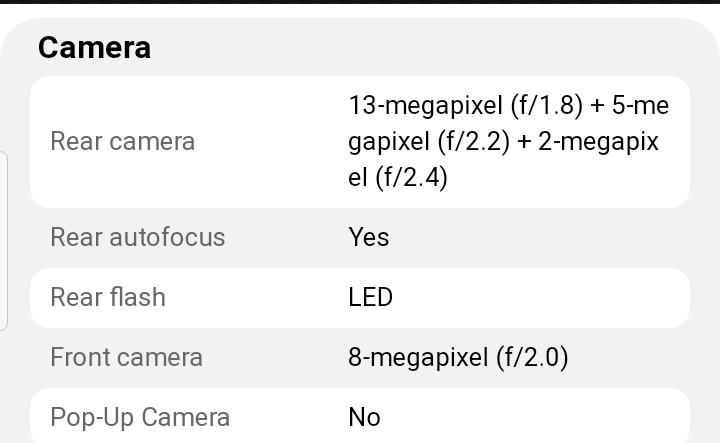Click the 2-megapix text on the second line

tap(598, 141)
